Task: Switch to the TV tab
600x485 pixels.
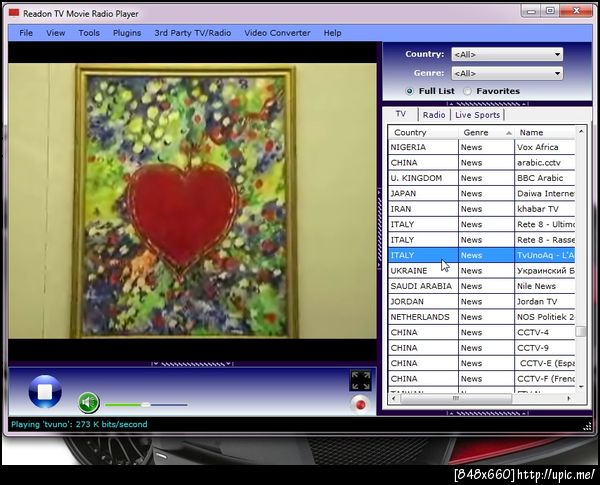Action: (x=401, y=114)
